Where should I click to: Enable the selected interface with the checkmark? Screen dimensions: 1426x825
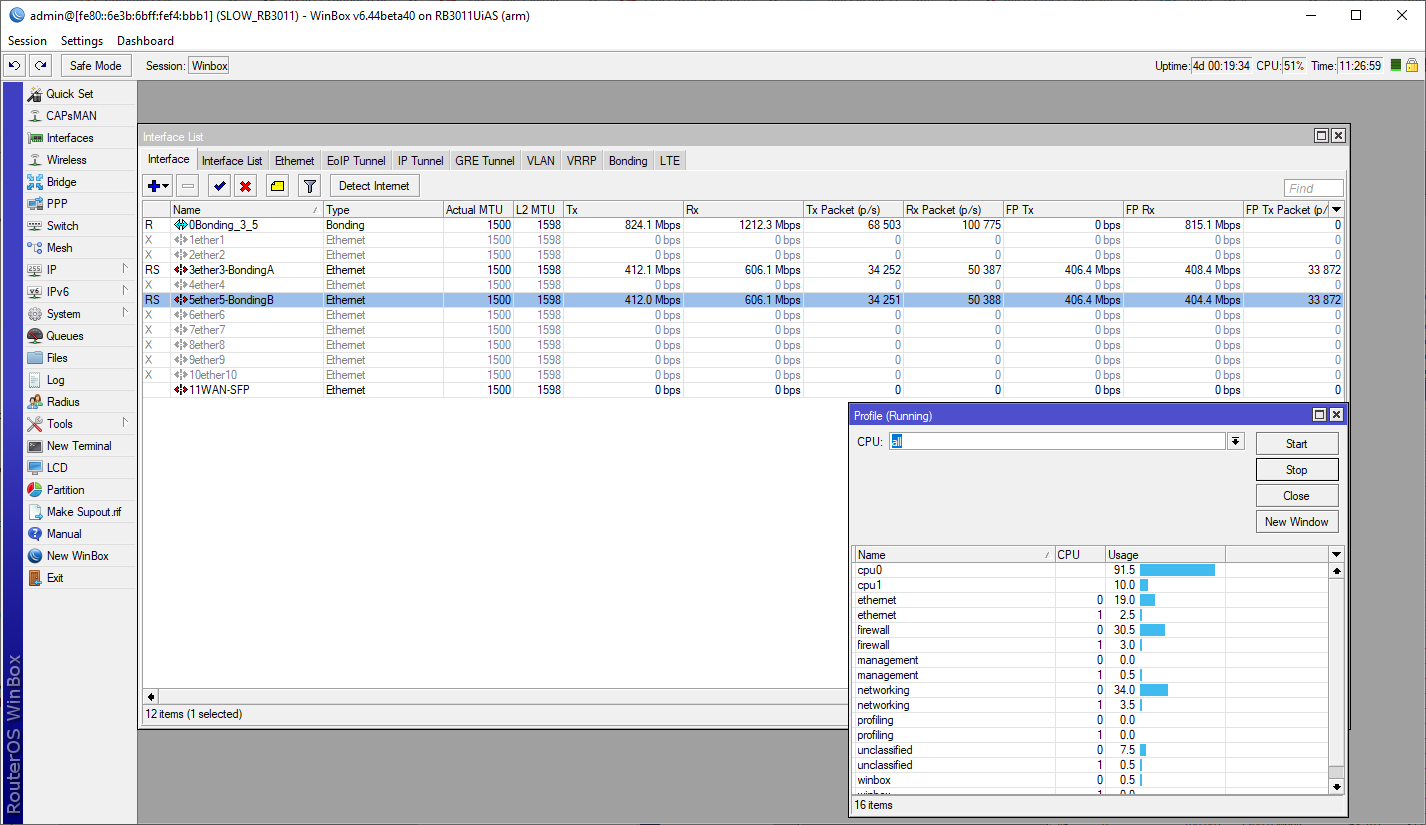[217, 185]
